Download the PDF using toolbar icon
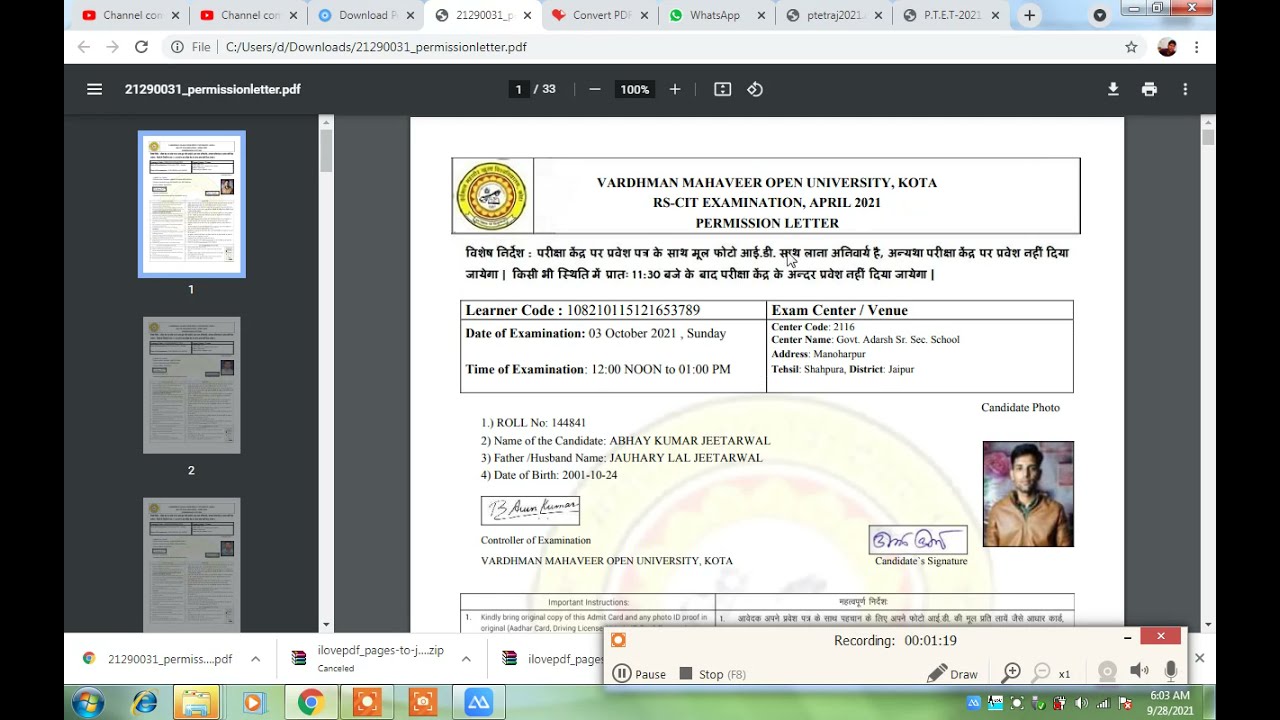This screenshot has height=720, width=1280. pos(1113,89)
